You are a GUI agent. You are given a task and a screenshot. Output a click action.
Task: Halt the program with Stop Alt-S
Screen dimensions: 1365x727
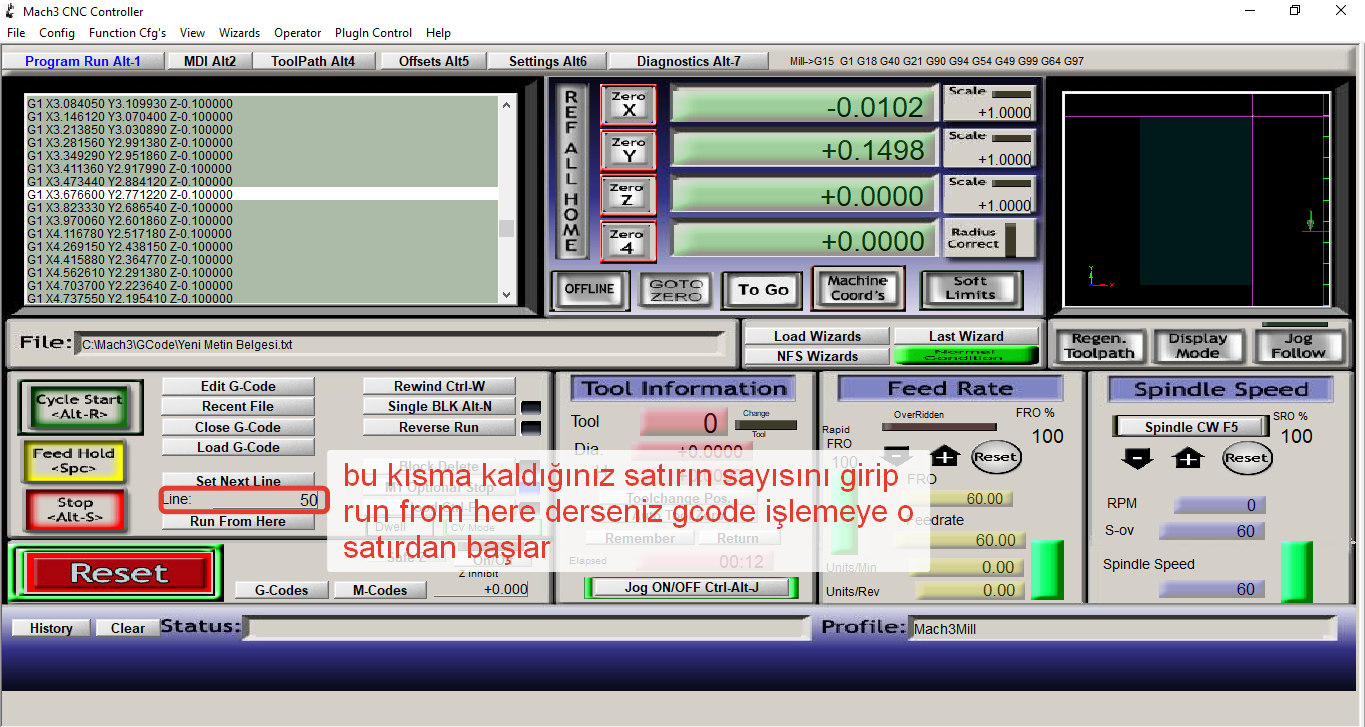coord(75,510)
